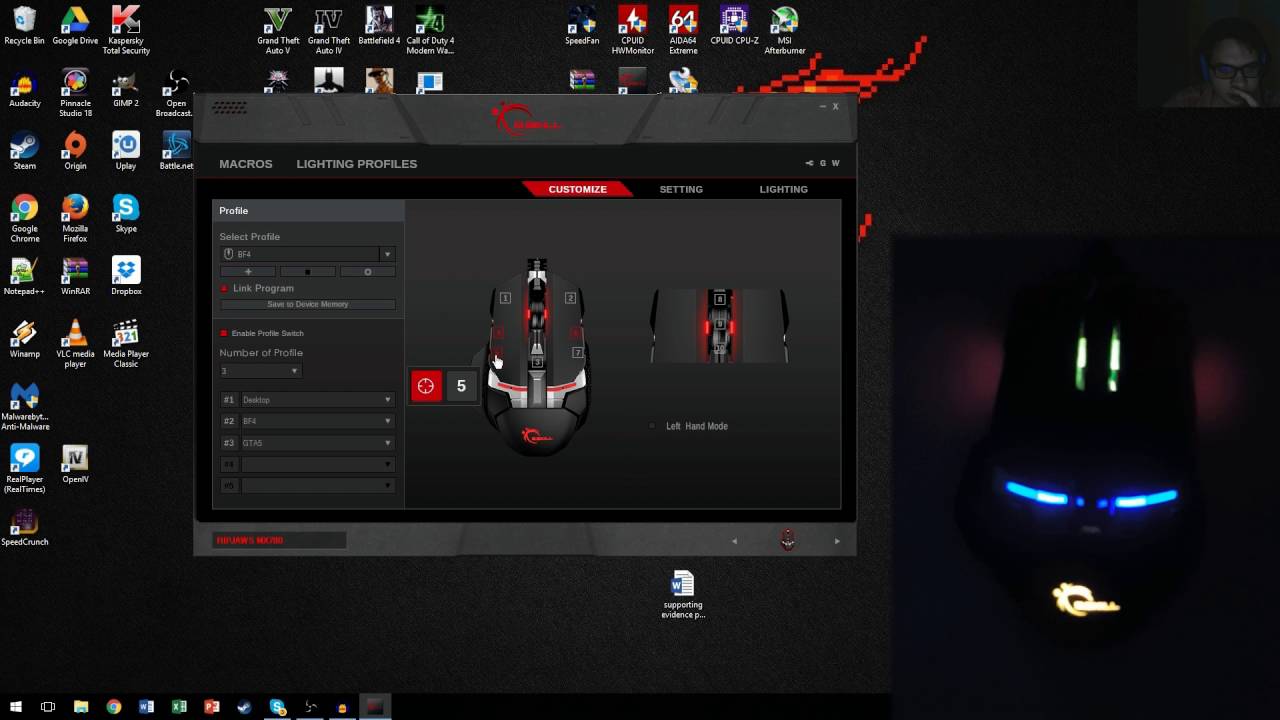Viewport: 1280px width, 720px height.
Task: Click the G language button in header
Action: pyautogui.click(x=823, y=163)
